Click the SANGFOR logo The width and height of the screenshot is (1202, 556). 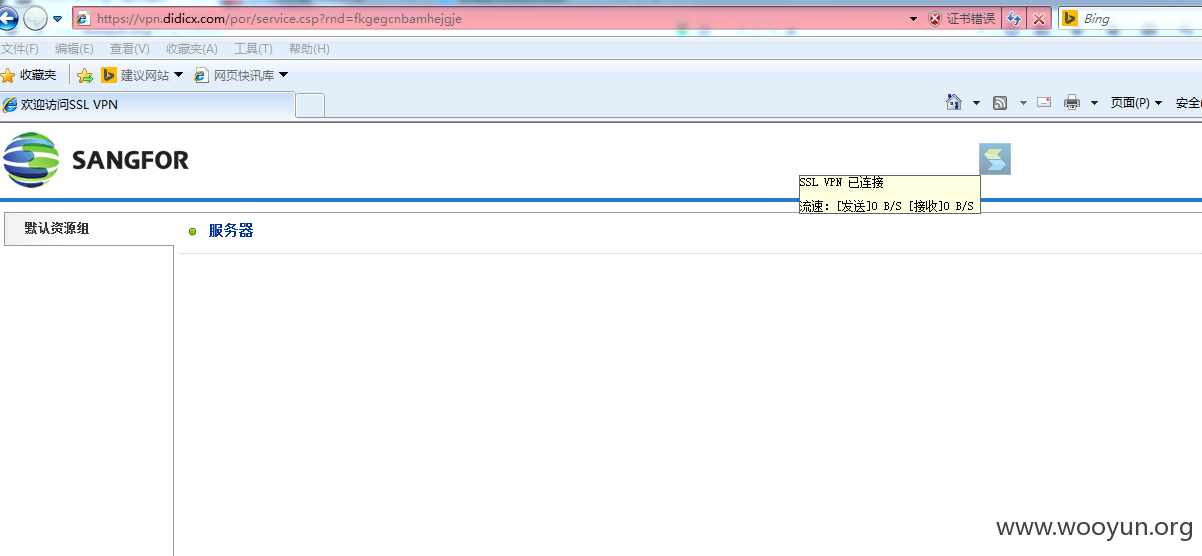pyautogui.click(x=96, y=160)
